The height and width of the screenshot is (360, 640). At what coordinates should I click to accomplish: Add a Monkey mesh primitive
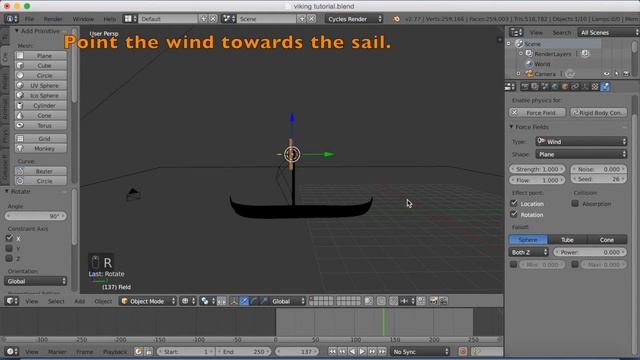[41, 149]
